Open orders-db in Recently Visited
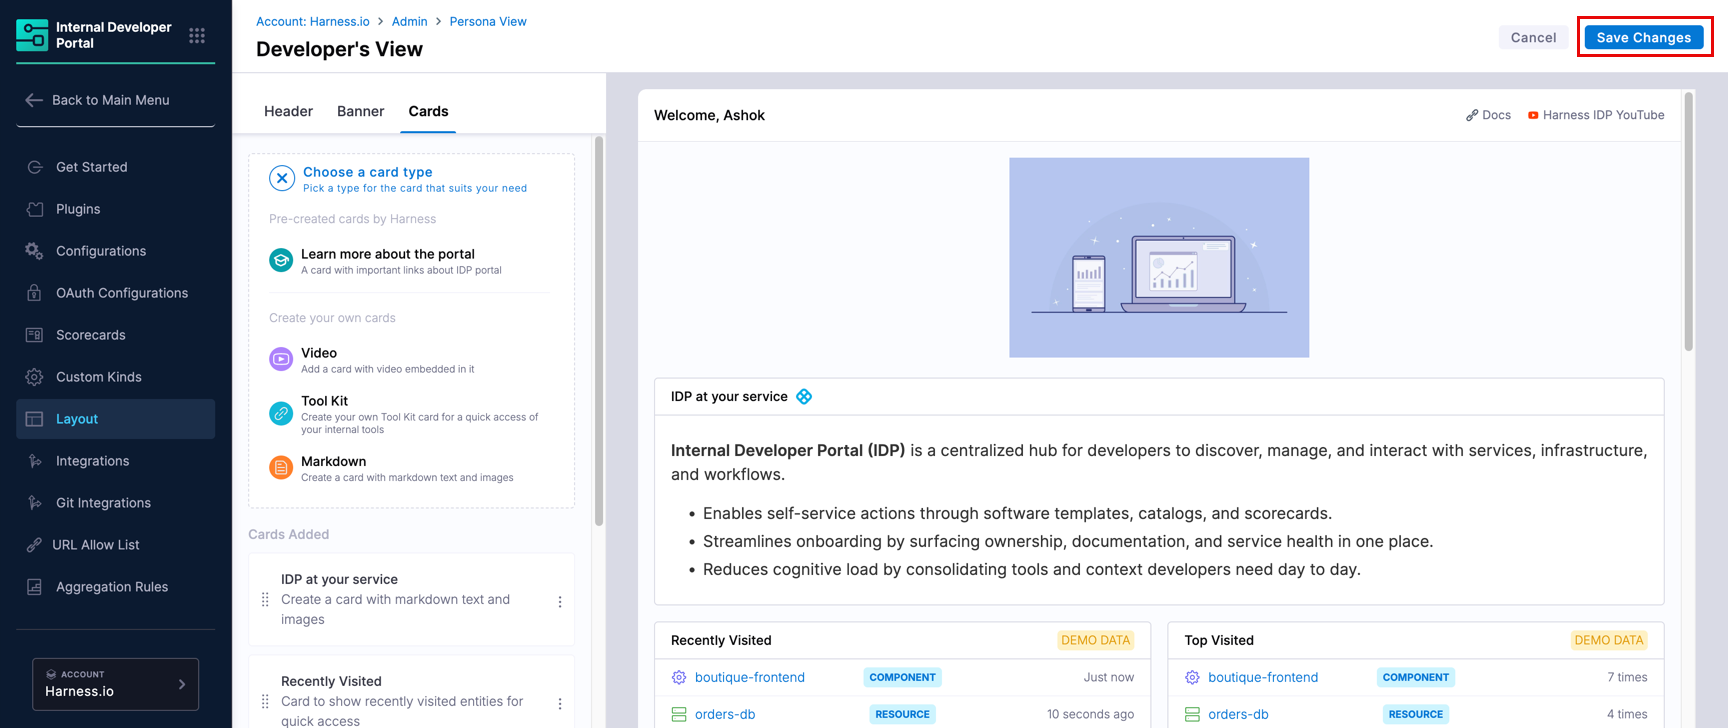This screenshot has width=1728, height=728. click(725, 715)
